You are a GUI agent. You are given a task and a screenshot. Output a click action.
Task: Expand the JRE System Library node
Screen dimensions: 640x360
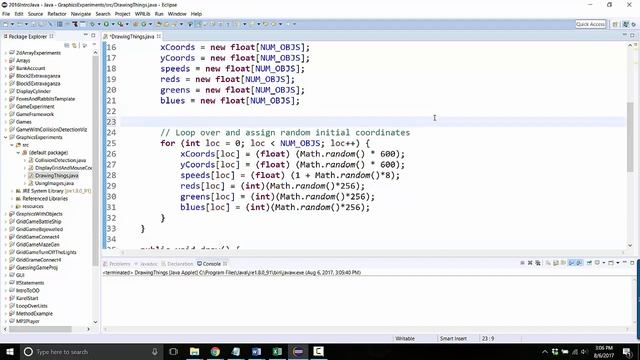coord(12,191)
